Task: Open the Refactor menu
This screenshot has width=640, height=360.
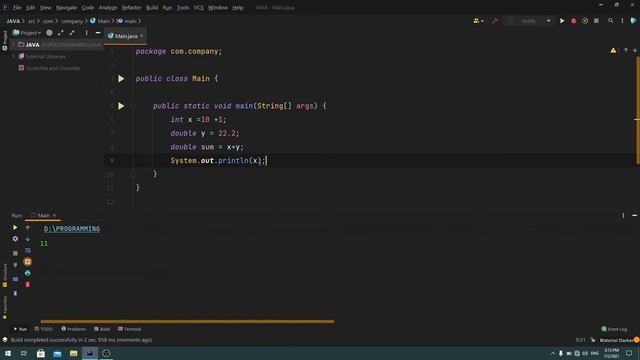Action: point(131,7)
